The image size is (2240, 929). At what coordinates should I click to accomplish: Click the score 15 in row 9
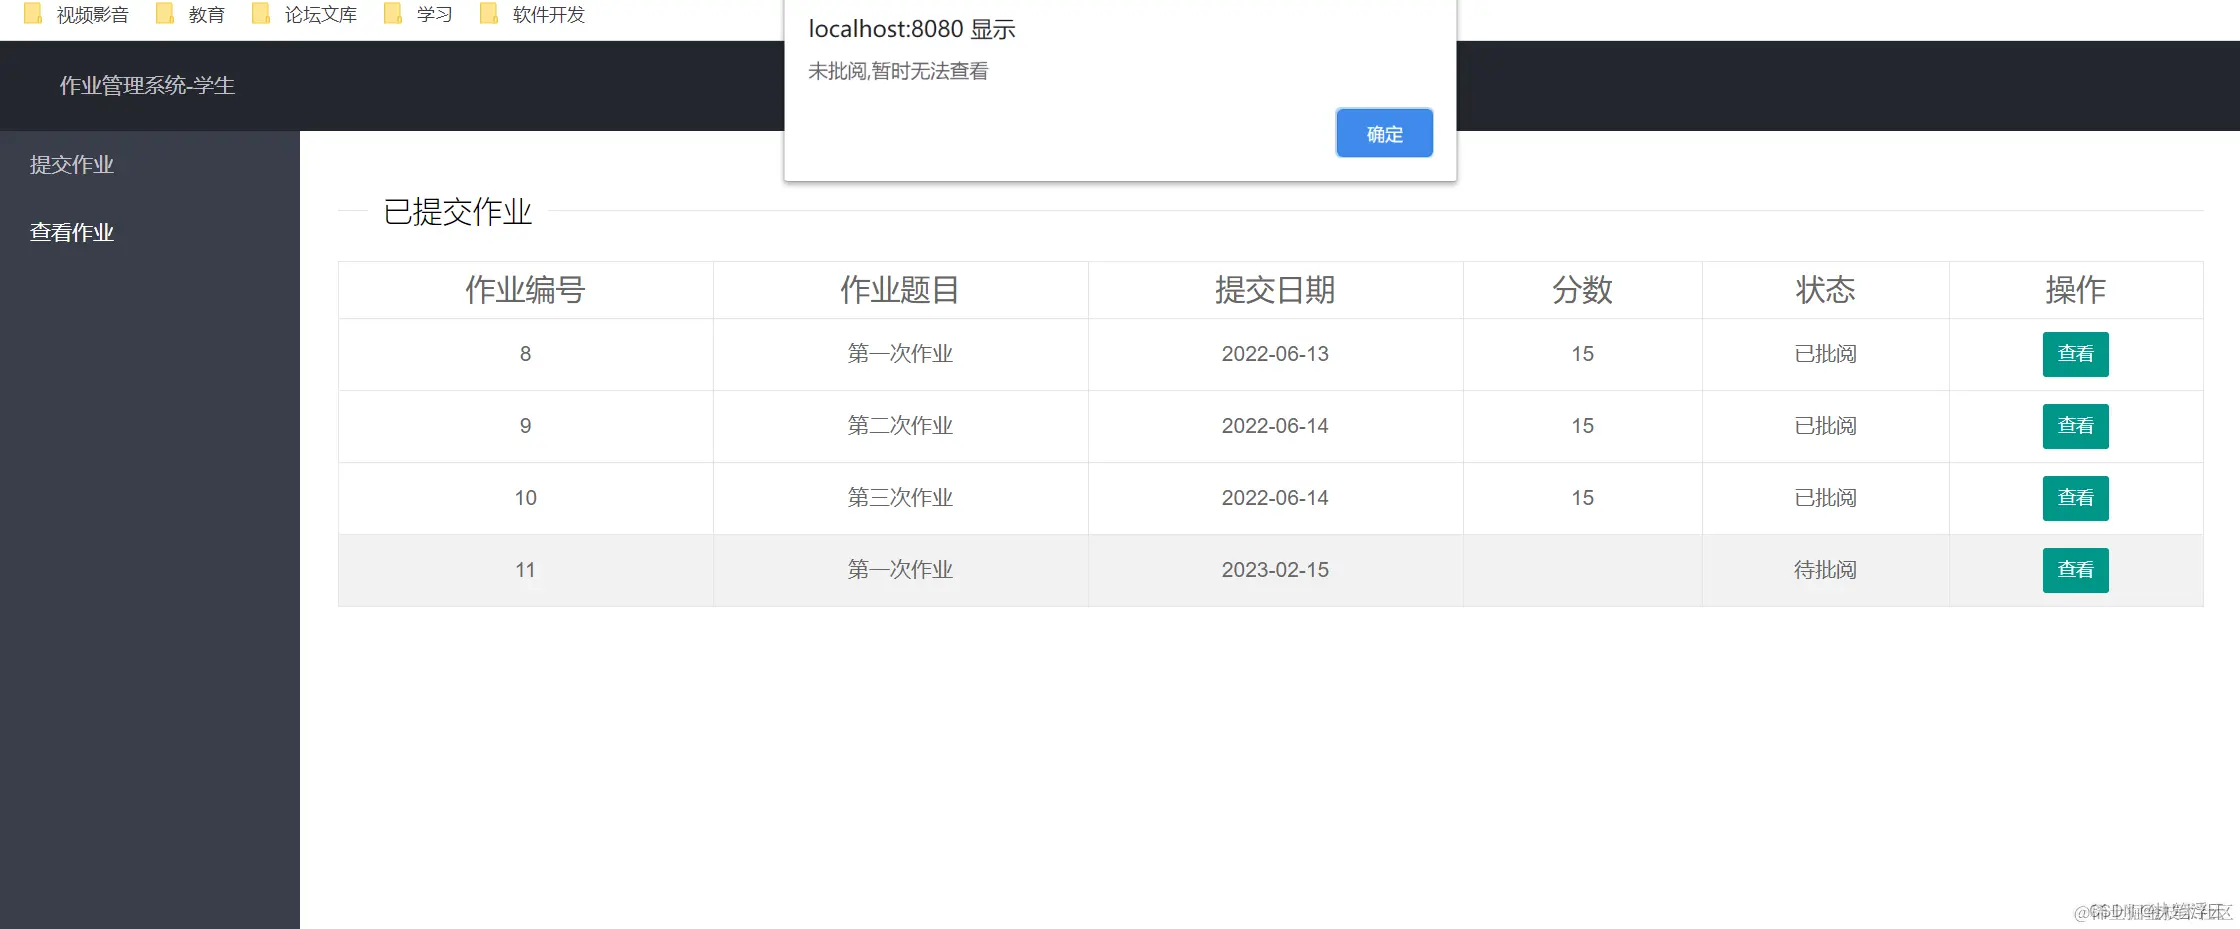point(1582,426)
